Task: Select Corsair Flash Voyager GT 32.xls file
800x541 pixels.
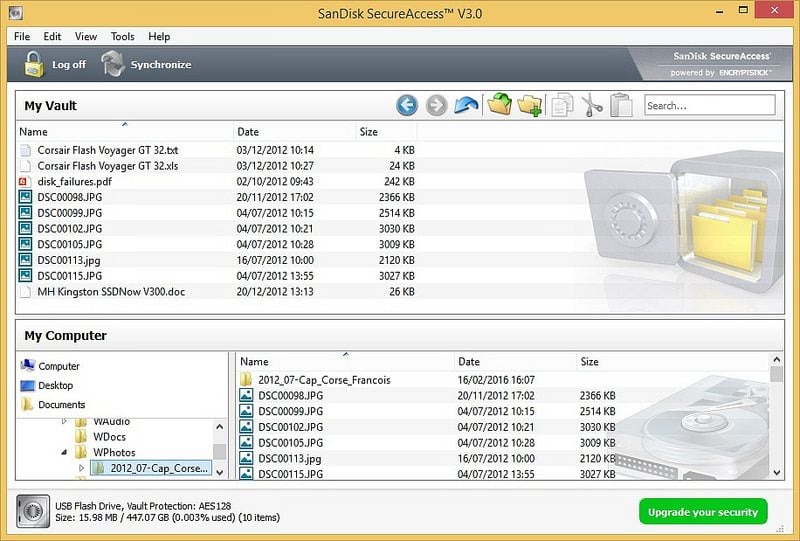Action: tap(108, 166)
